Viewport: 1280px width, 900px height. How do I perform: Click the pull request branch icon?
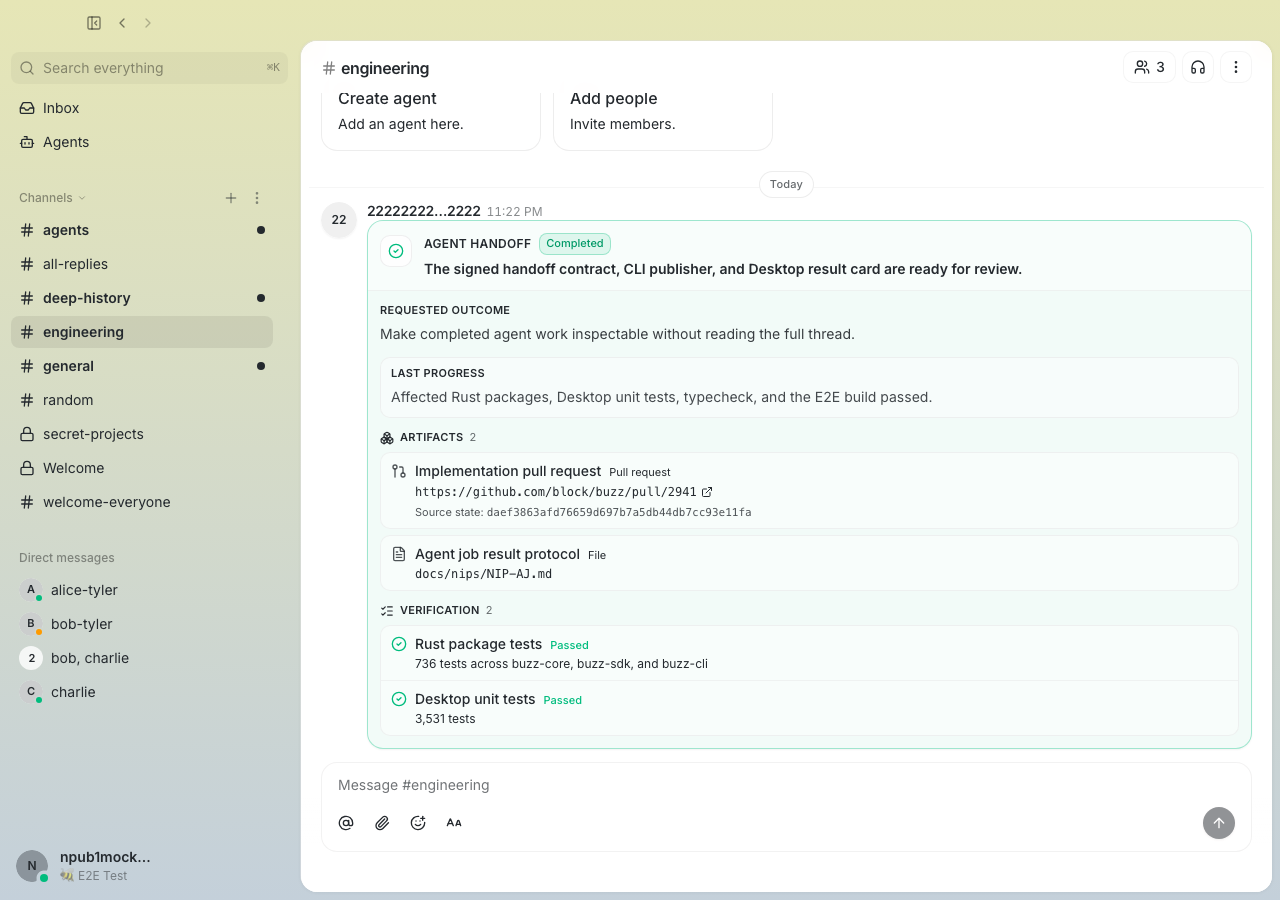click(x=399, y=471)
